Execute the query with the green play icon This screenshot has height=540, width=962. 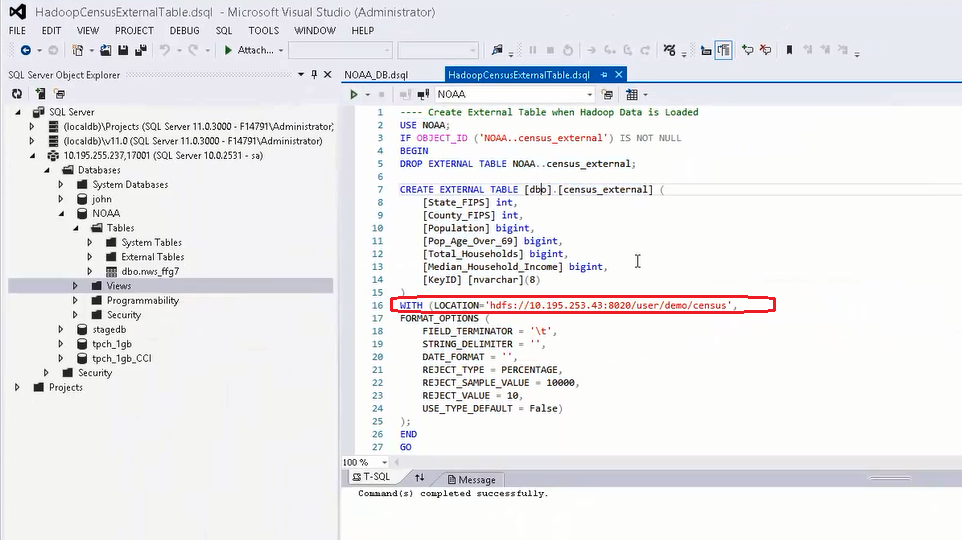(354, 94)
